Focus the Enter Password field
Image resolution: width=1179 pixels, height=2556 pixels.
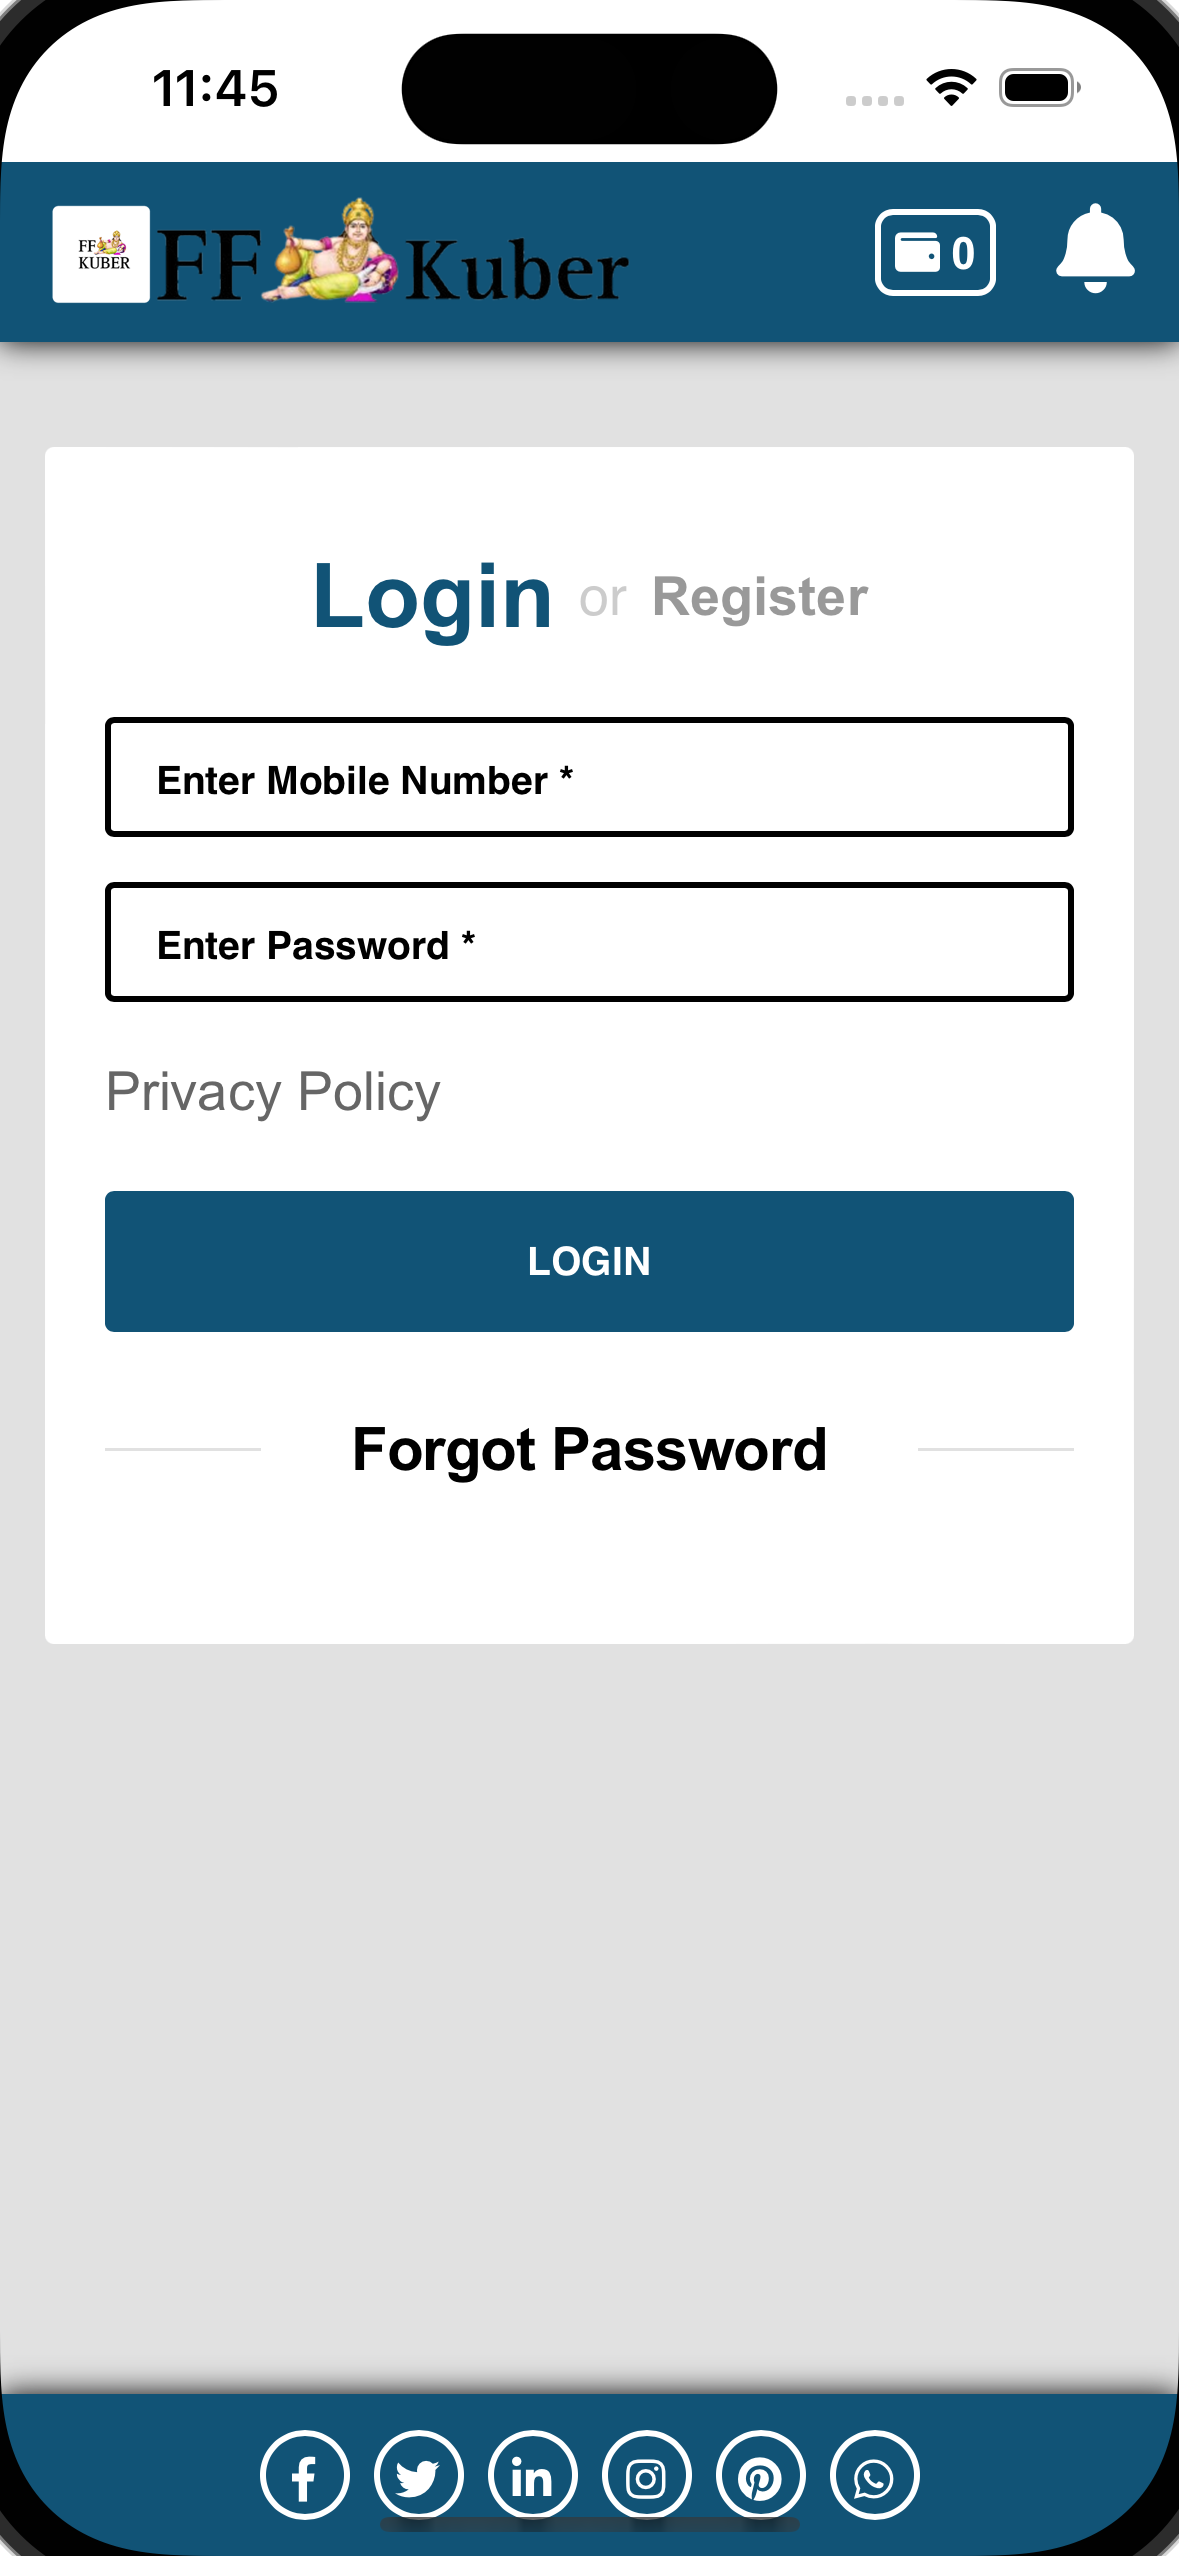589,942
